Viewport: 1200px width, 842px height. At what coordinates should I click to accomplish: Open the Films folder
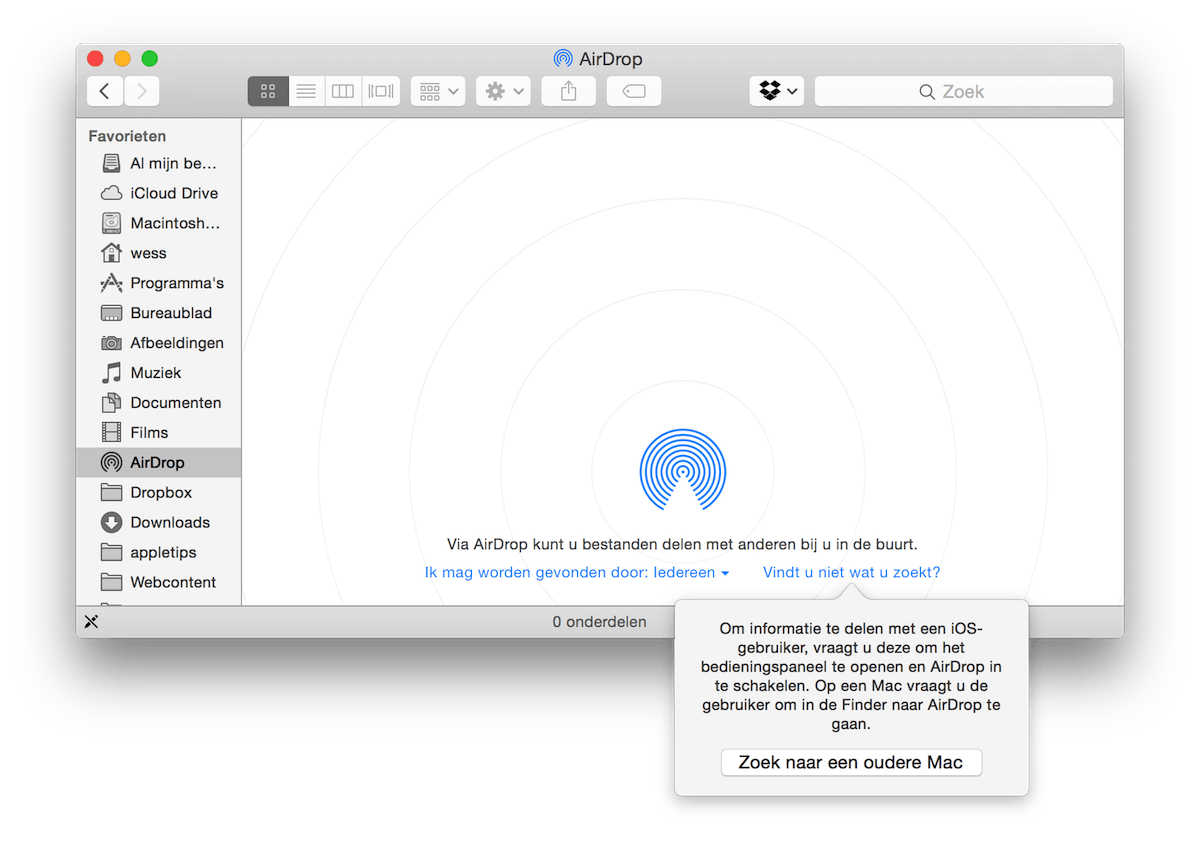click(159, 433)
